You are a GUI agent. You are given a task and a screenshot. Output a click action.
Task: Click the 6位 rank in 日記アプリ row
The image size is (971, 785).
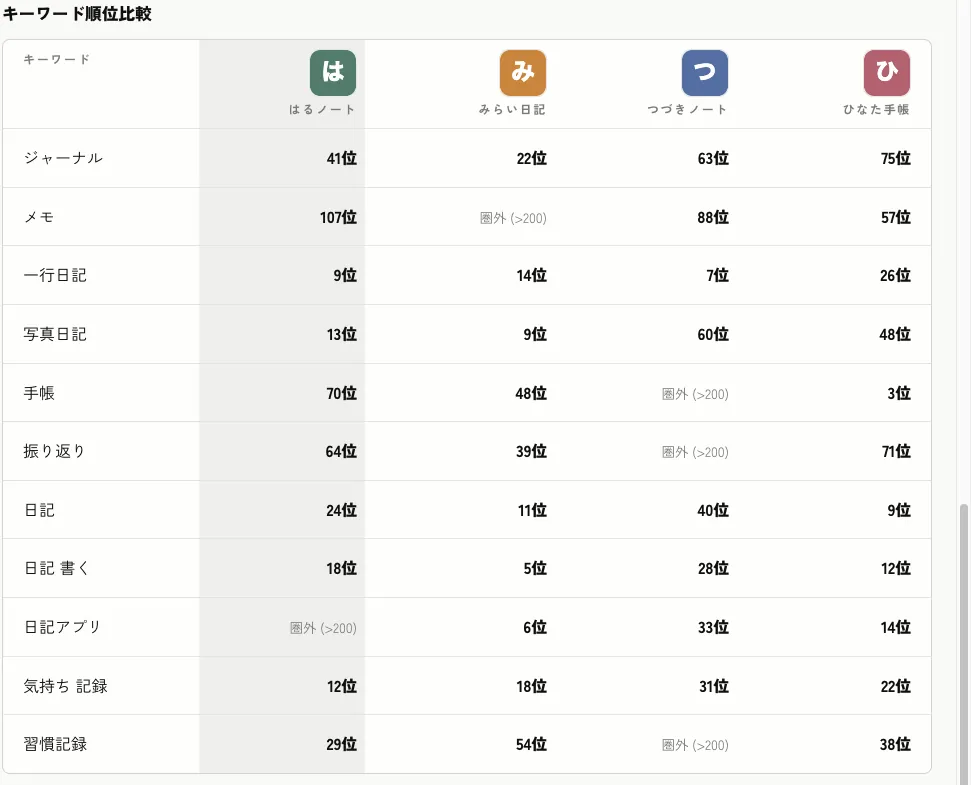[535, 627]
